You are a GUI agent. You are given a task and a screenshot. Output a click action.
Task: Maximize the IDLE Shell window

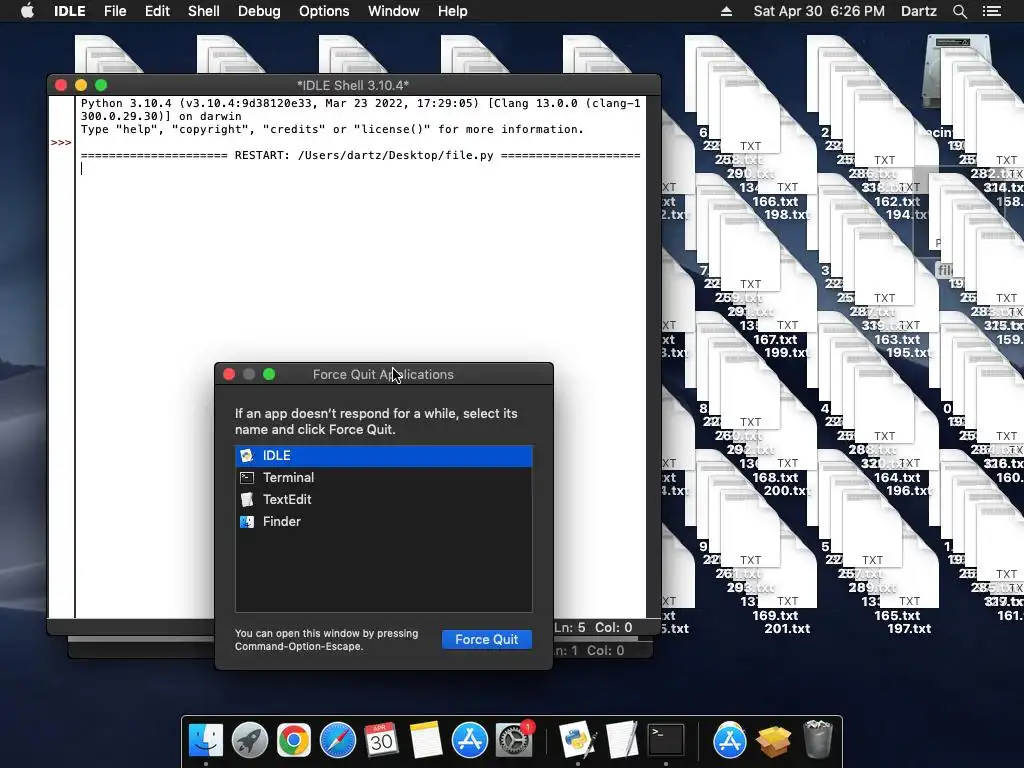[x=101, y=85]
